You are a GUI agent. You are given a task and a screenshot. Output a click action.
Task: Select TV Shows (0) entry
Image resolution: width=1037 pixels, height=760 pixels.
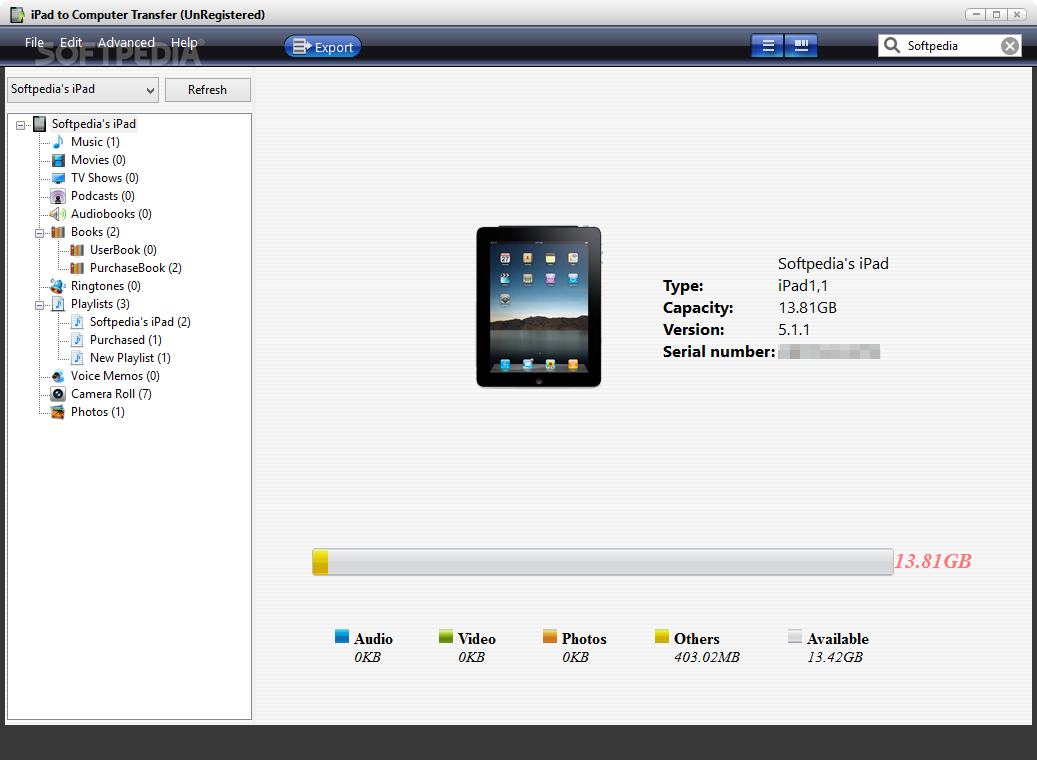(x=104, y=178)
